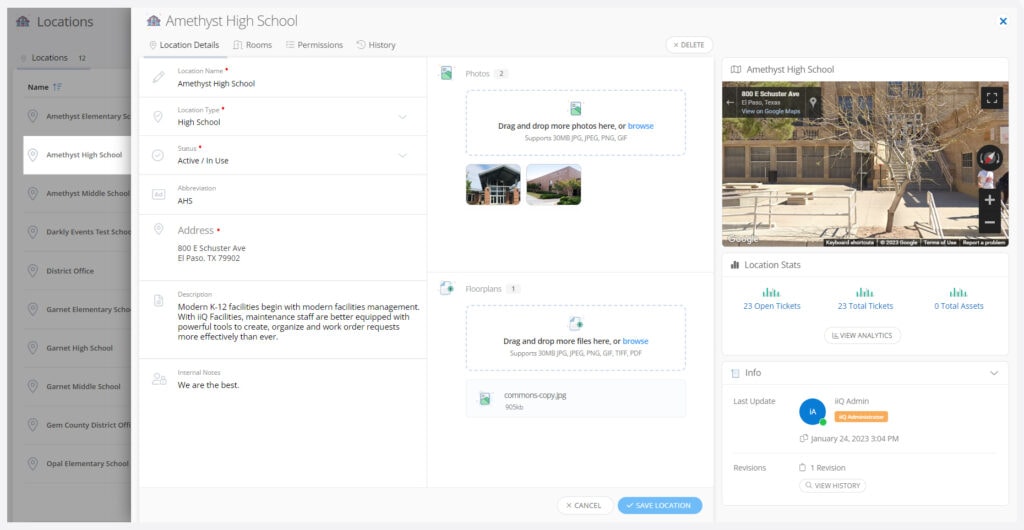This screenshot has width=1024, height=530.
Task: Close the Amethyst High School panel
Action: [1003, 22]
